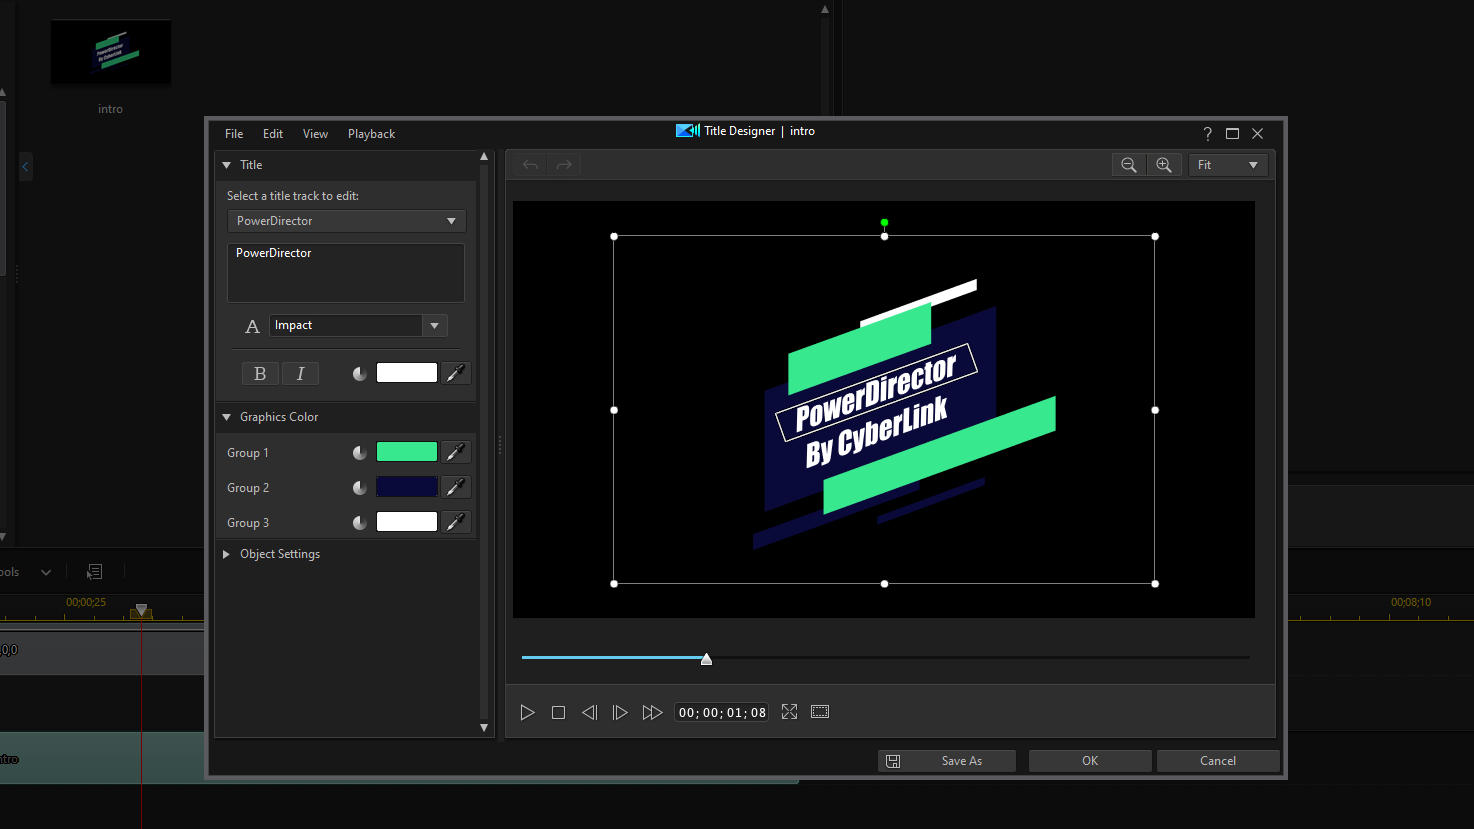This screenshot has height=829, width=1474.
Task: Collapse the Title section
Action: [227, 165]
